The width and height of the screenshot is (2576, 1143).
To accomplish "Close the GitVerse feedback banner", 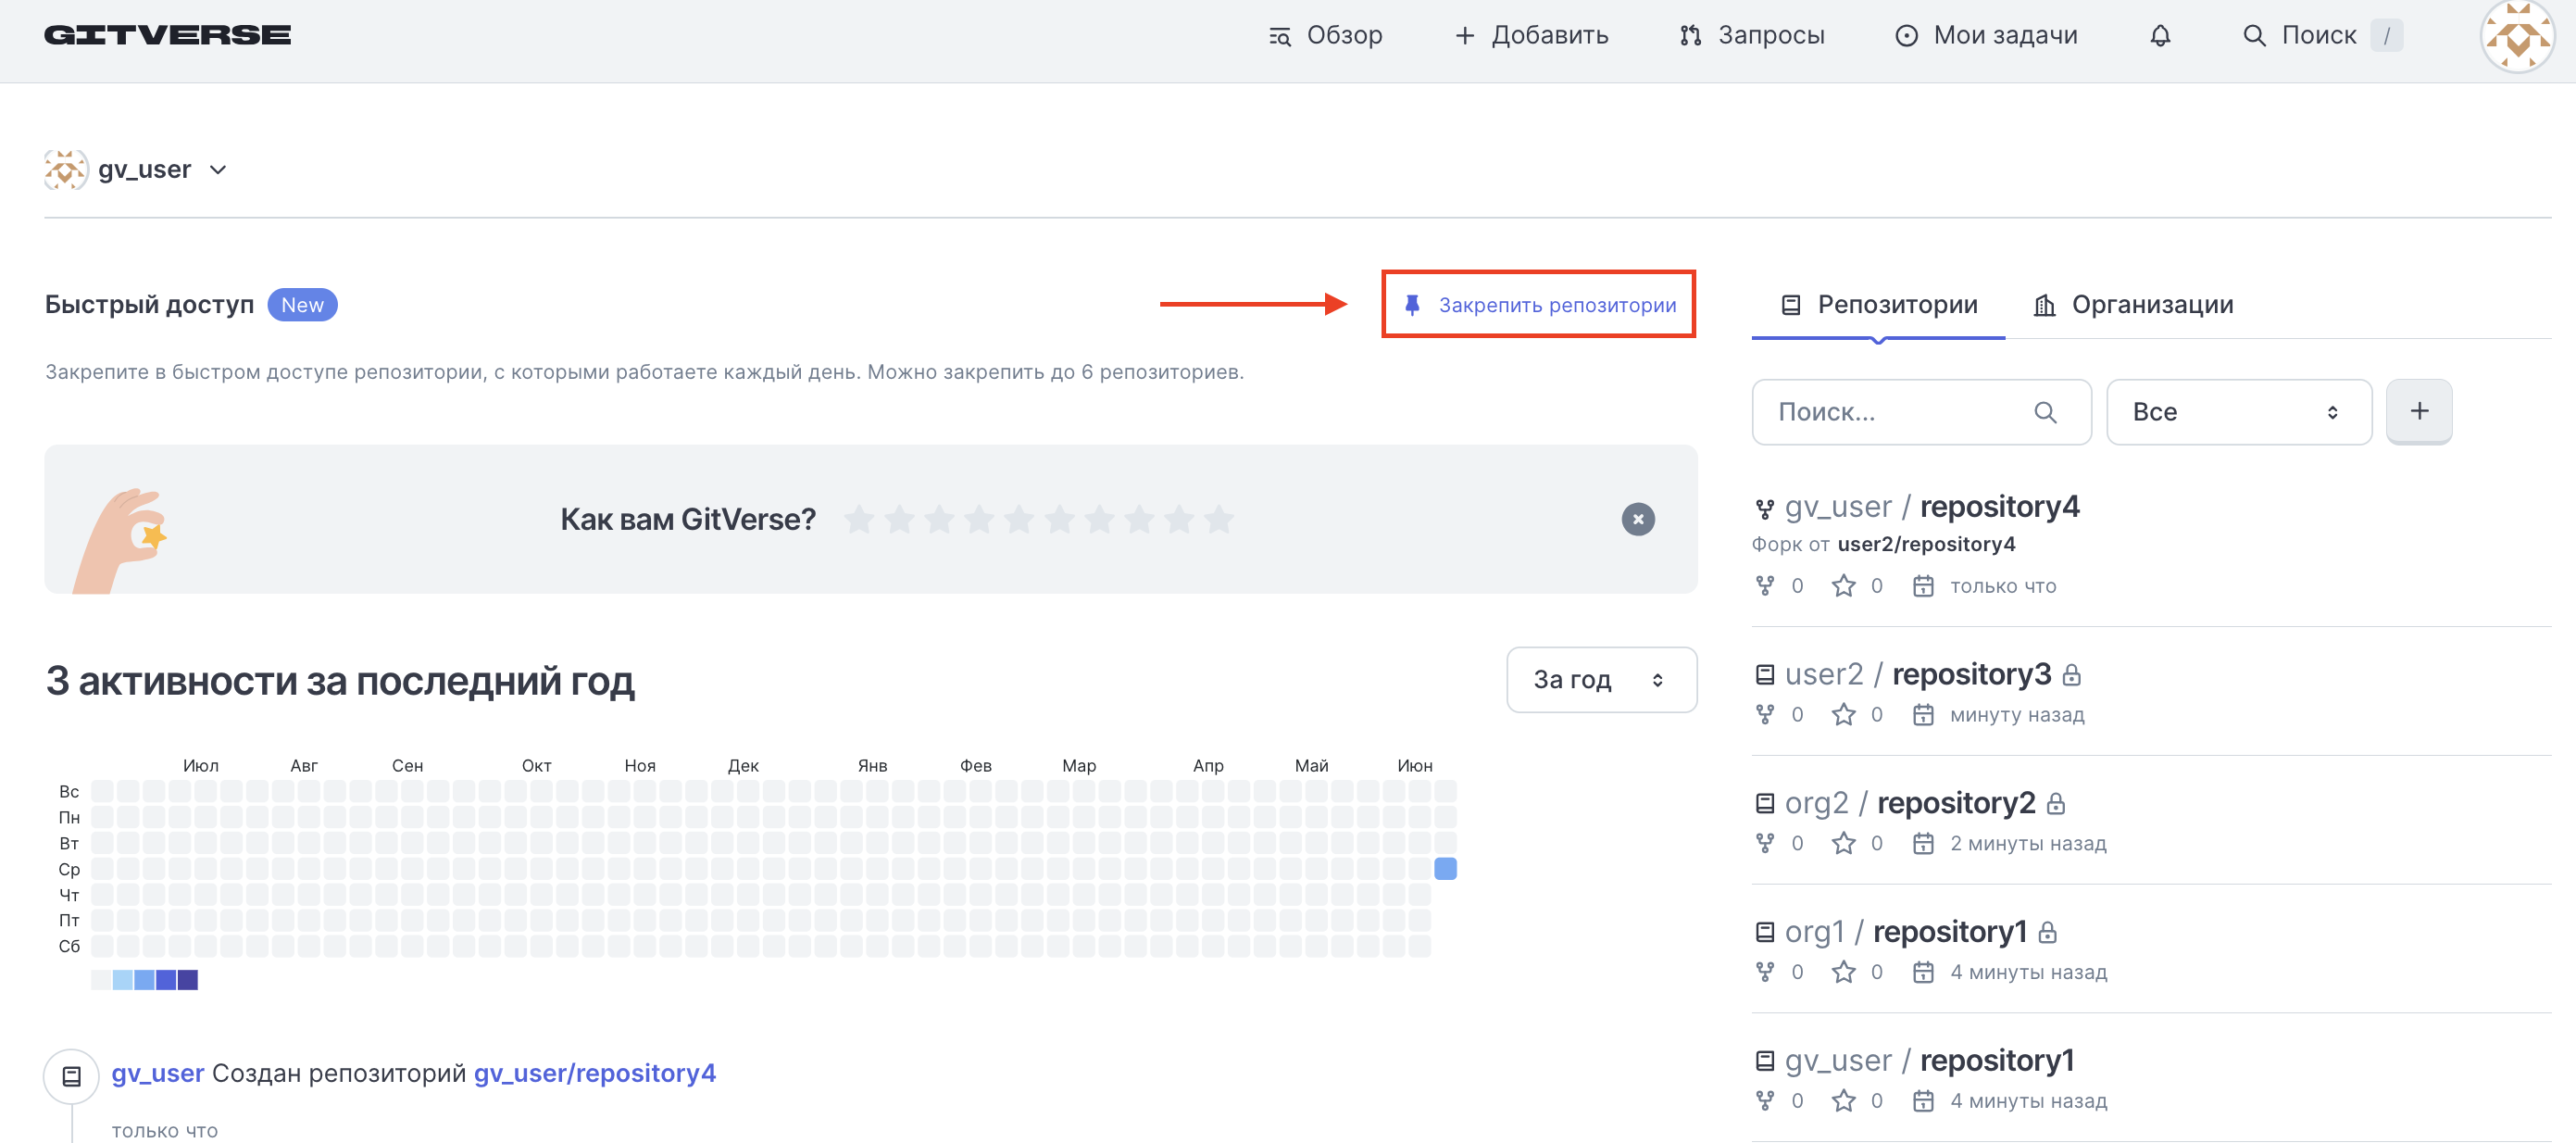I will (1637, 519).
